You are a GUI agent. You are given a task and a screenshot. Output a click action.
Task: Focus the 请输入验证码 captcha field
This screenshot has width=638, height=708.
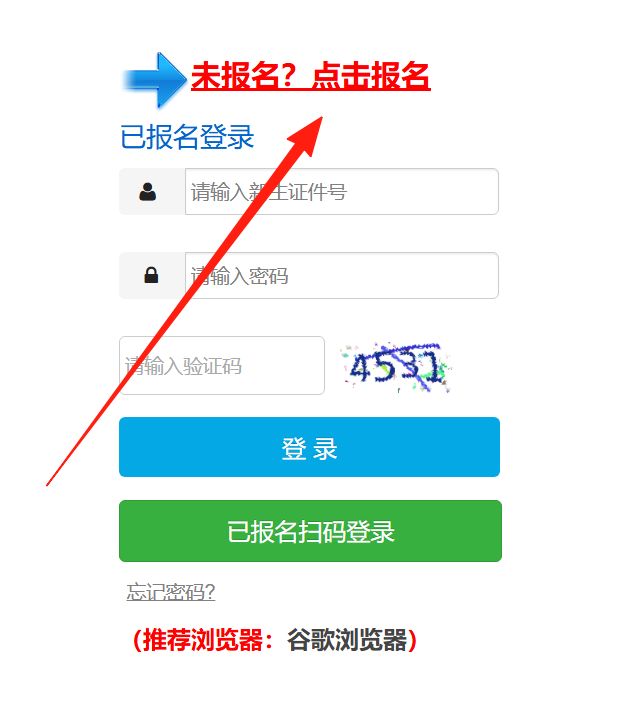point(222,365)
